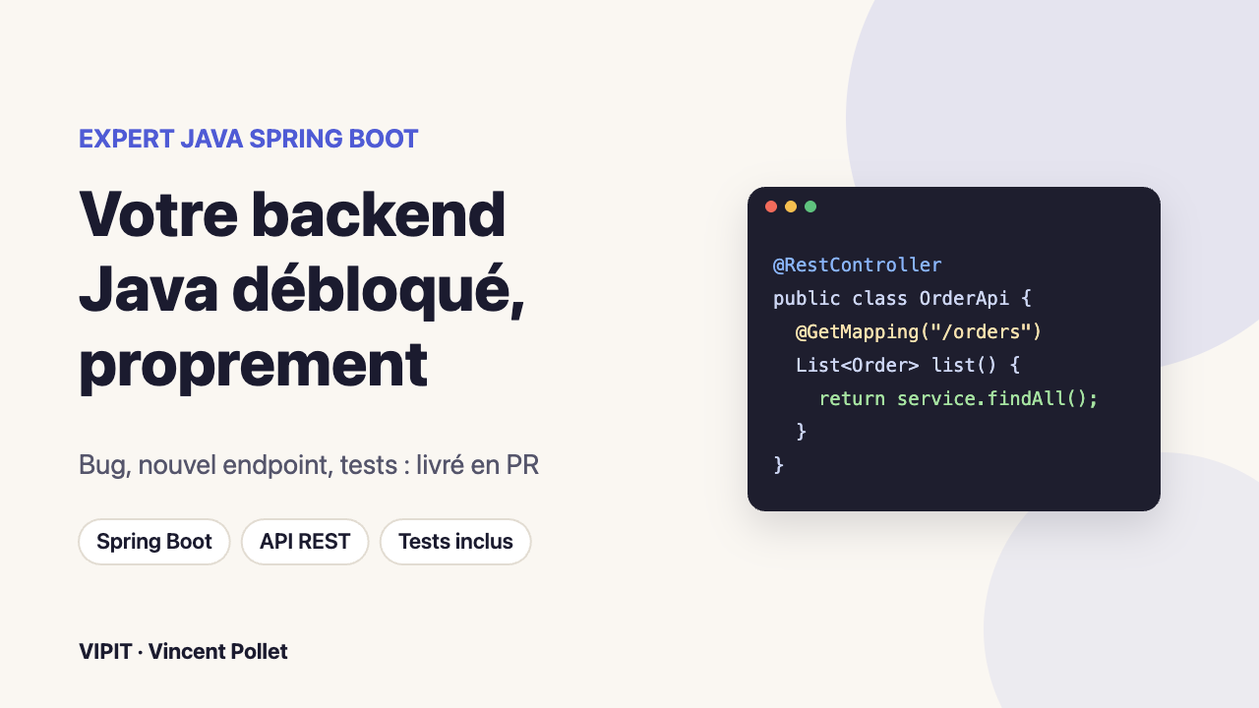Click subtitle 'Bug, nouvel endpoint, tests : livré en PR'

309,465
